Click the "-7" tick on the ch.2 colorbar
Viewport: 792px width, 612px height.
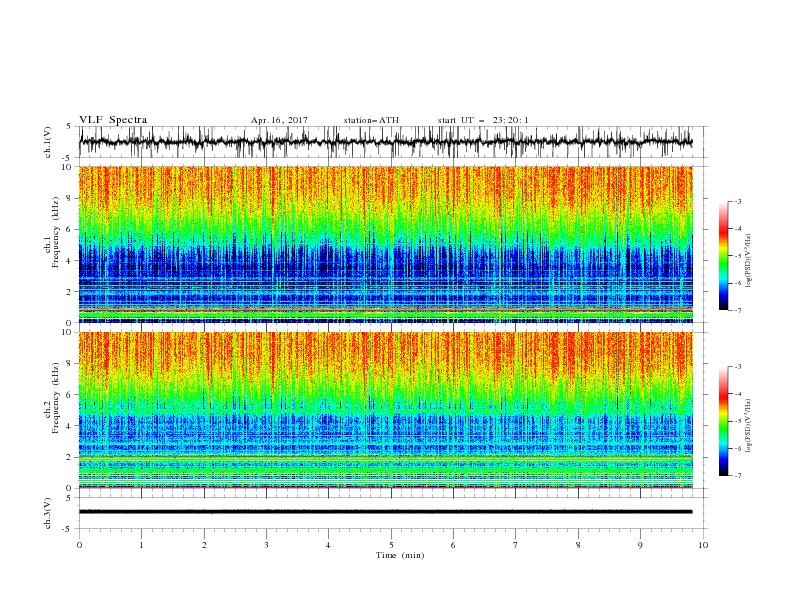[738, 476]
